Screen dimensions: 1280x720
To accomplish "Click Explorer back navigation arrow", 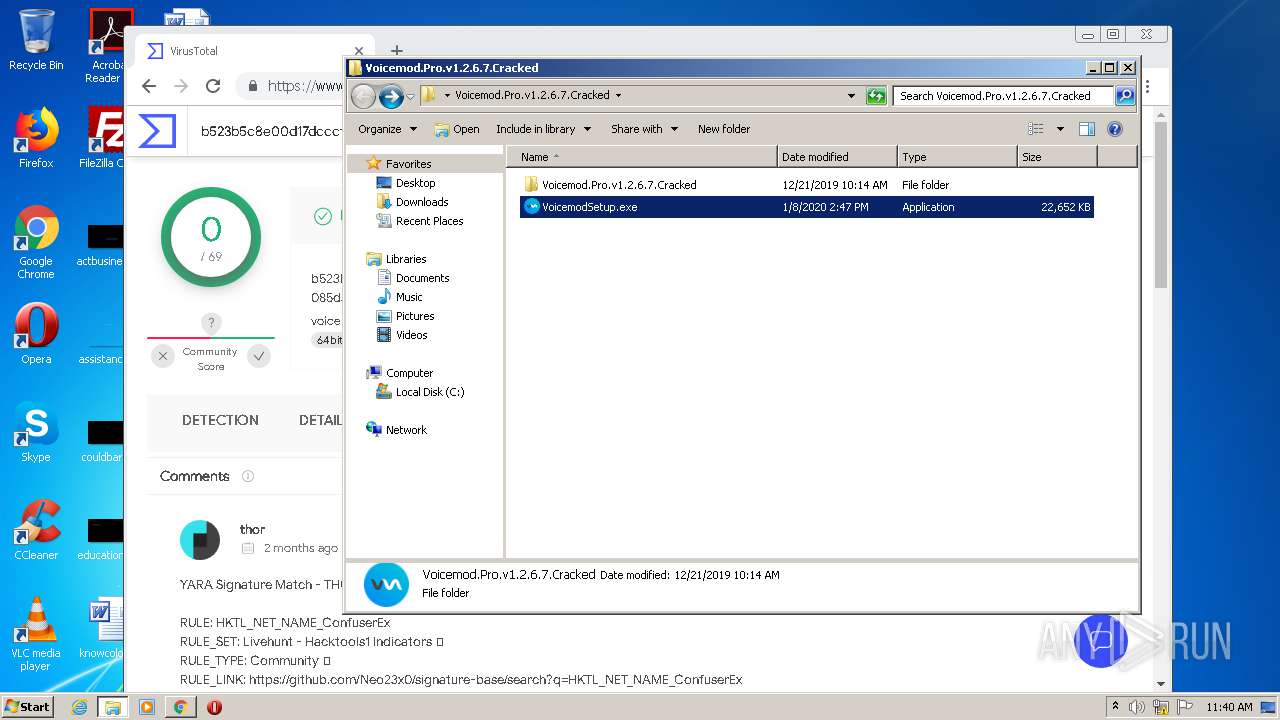I will coord(363,96).
